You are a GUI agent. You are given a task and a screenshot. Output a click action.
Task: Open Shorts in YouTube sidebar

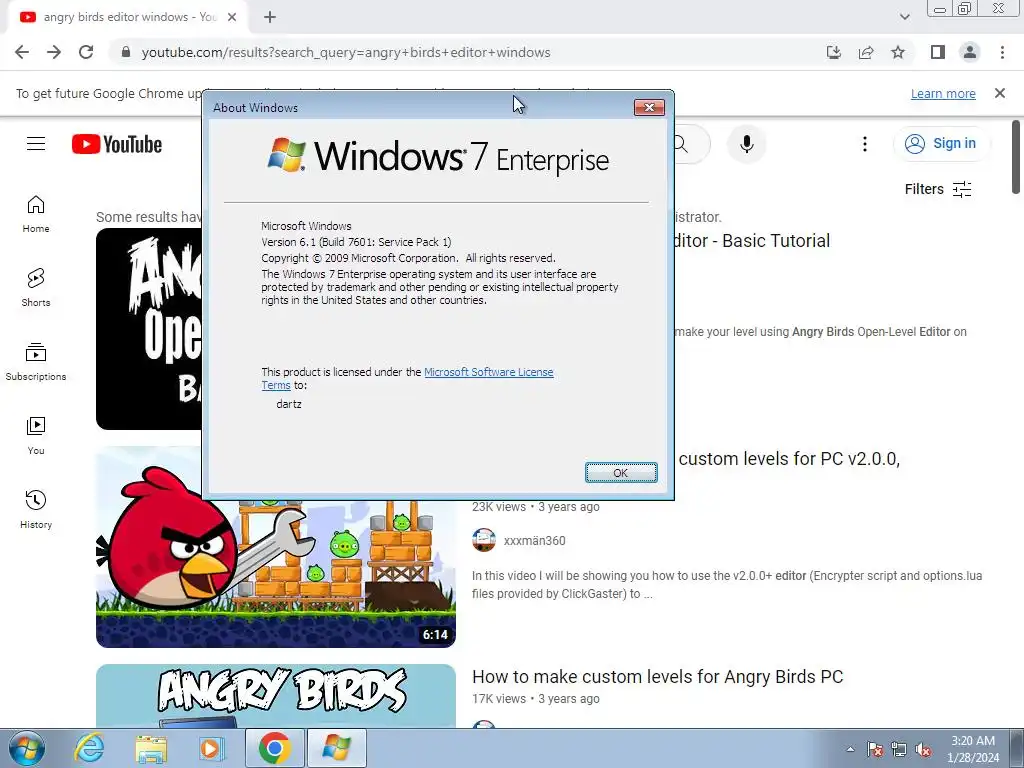pos(36,287)
